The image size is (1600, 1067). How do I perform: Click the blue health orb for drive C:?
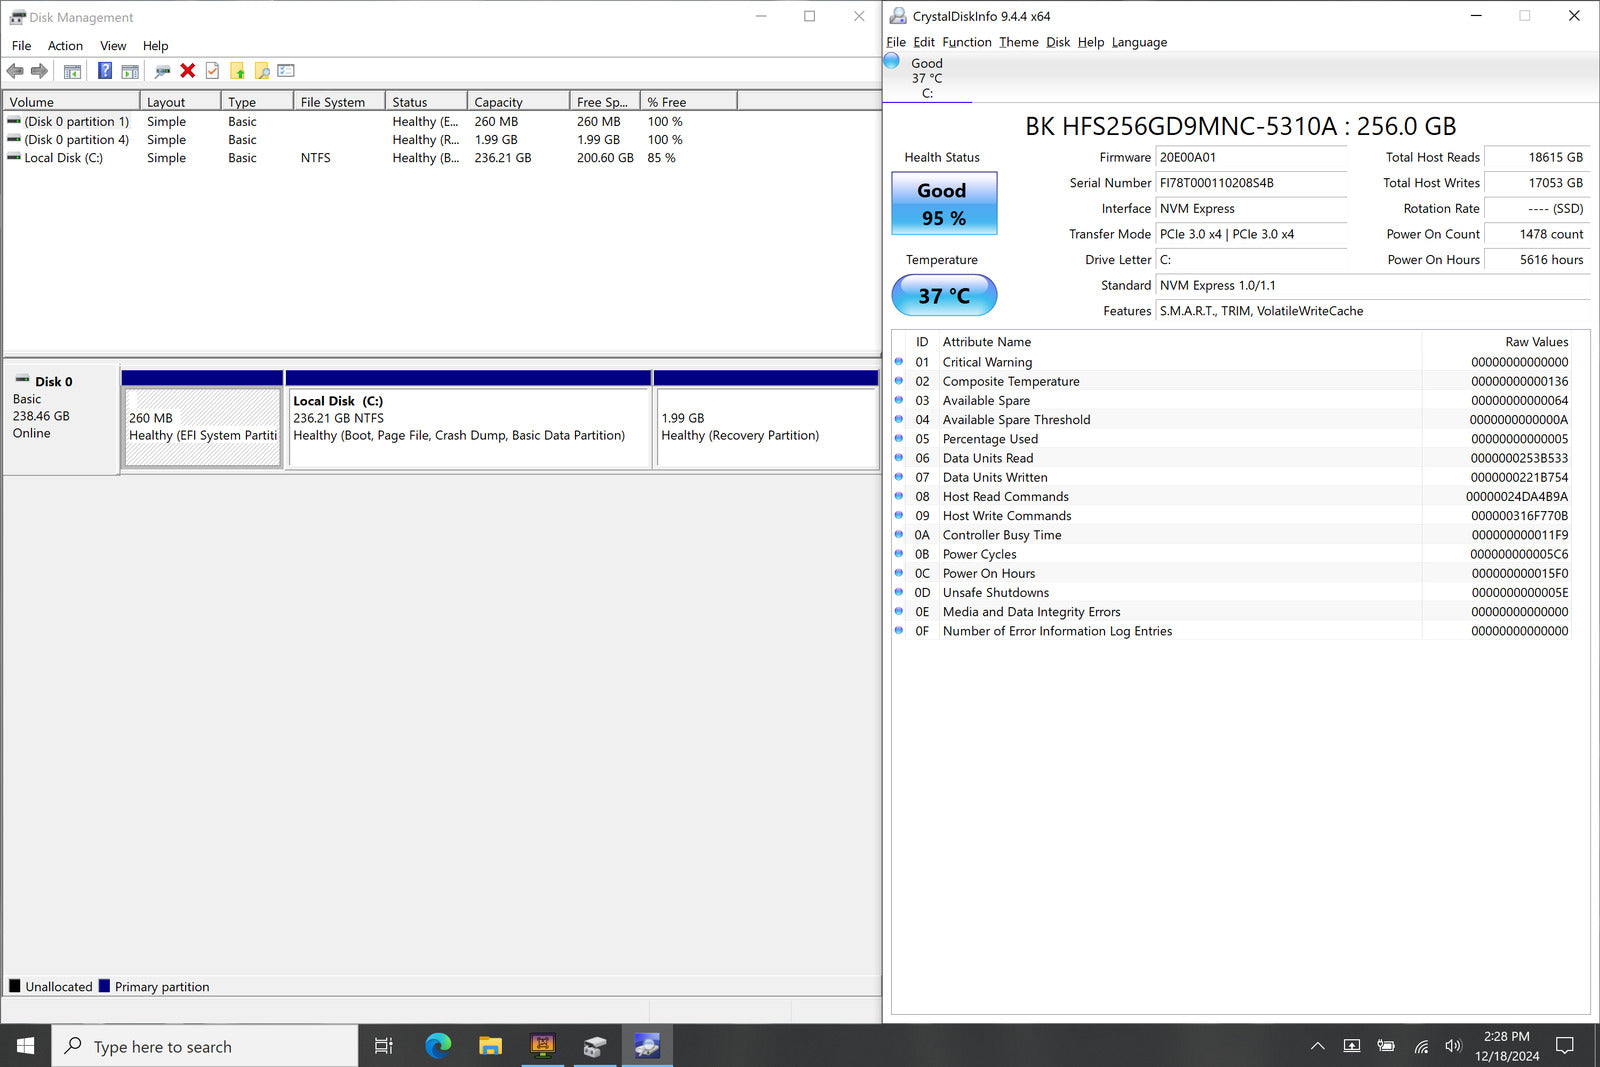pos(892,61)
